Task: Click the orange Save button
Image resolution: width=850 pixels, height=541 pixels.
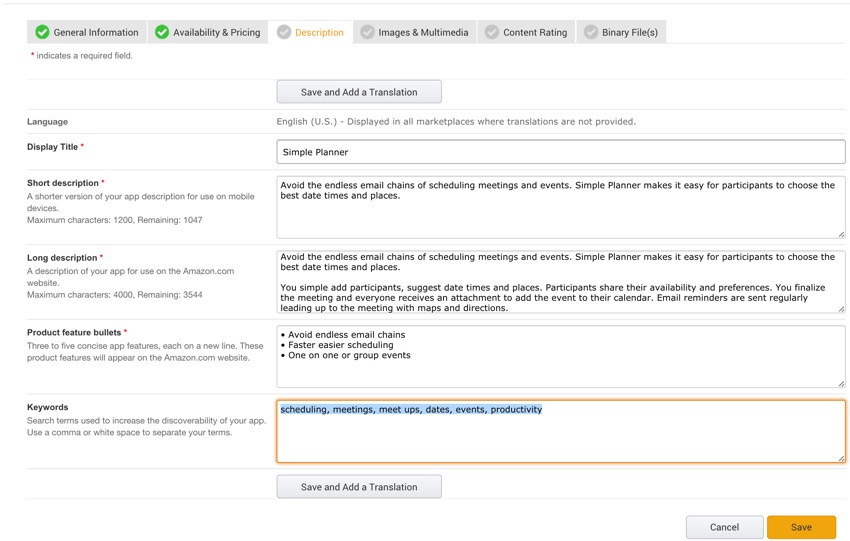Action: coord(801,527)
